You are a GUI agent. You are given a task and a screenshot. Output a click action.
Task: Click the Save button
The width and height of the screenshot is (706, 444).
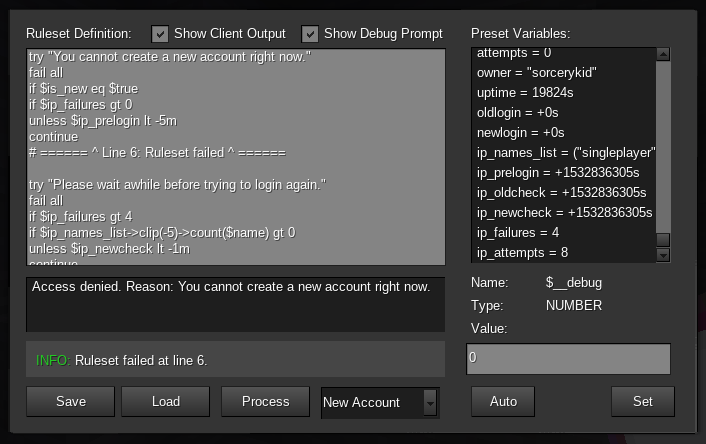tap(71, 401)
